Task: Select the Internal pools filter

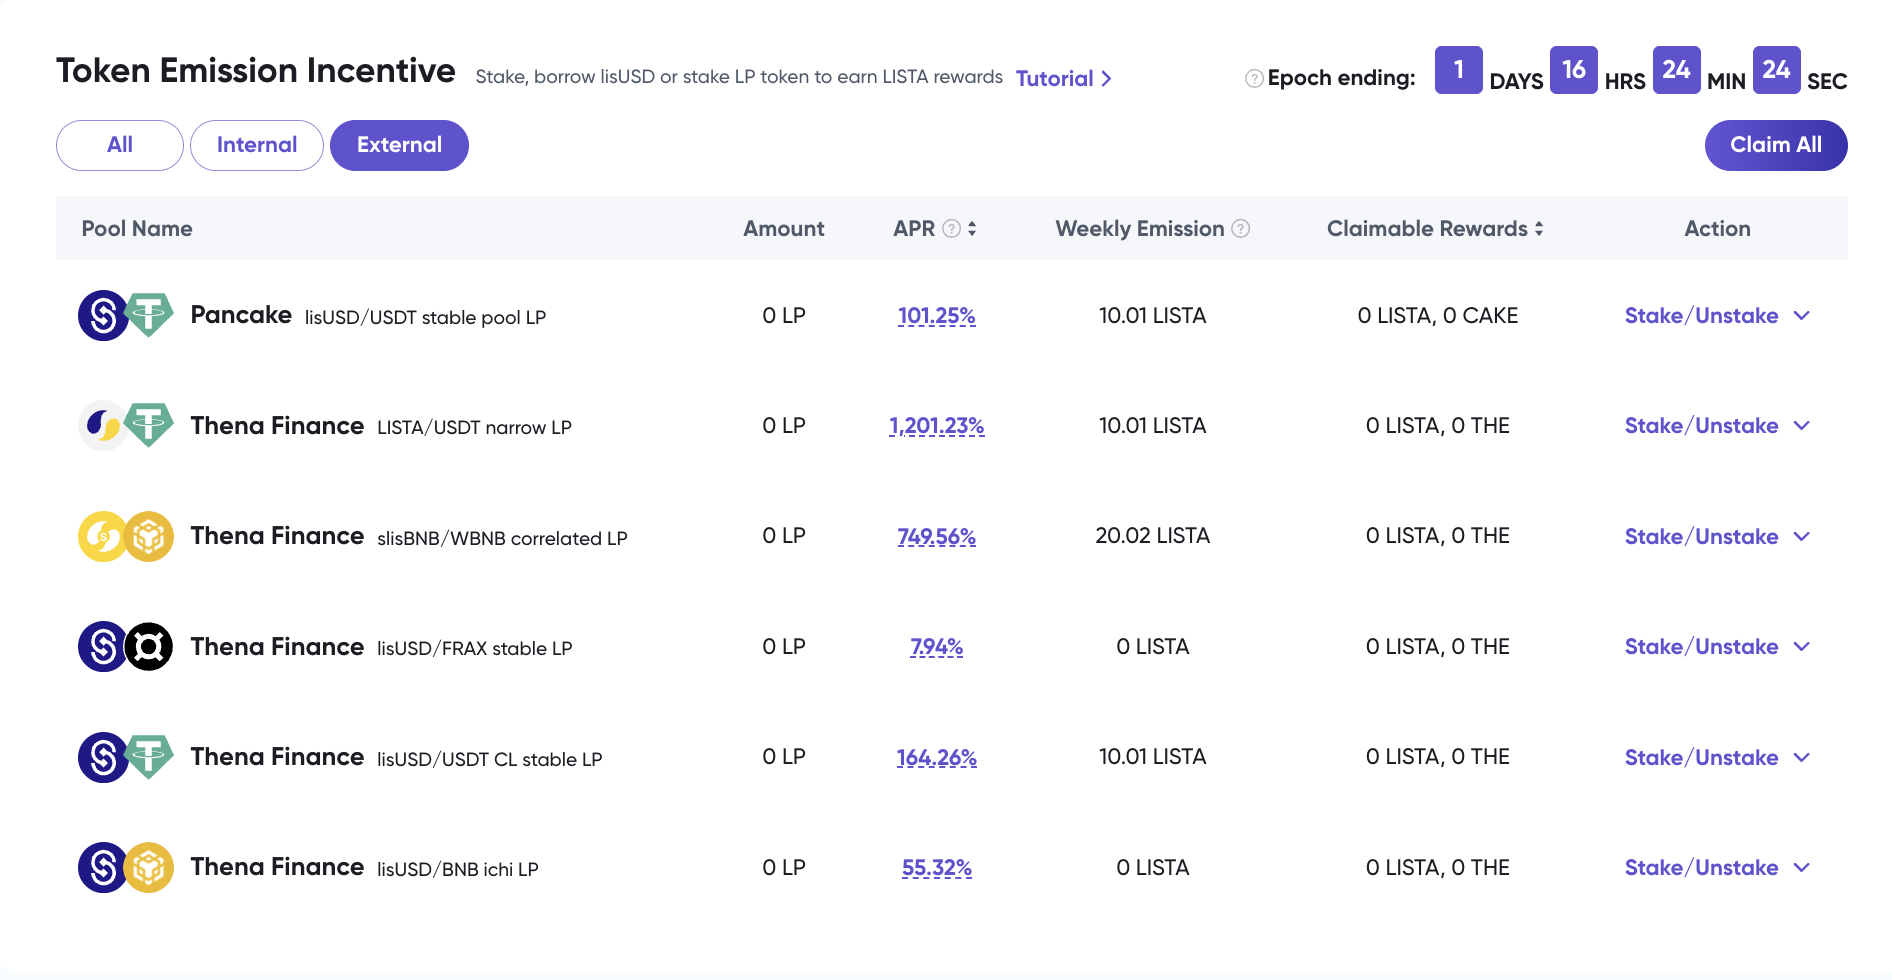Action: [257, 146]
